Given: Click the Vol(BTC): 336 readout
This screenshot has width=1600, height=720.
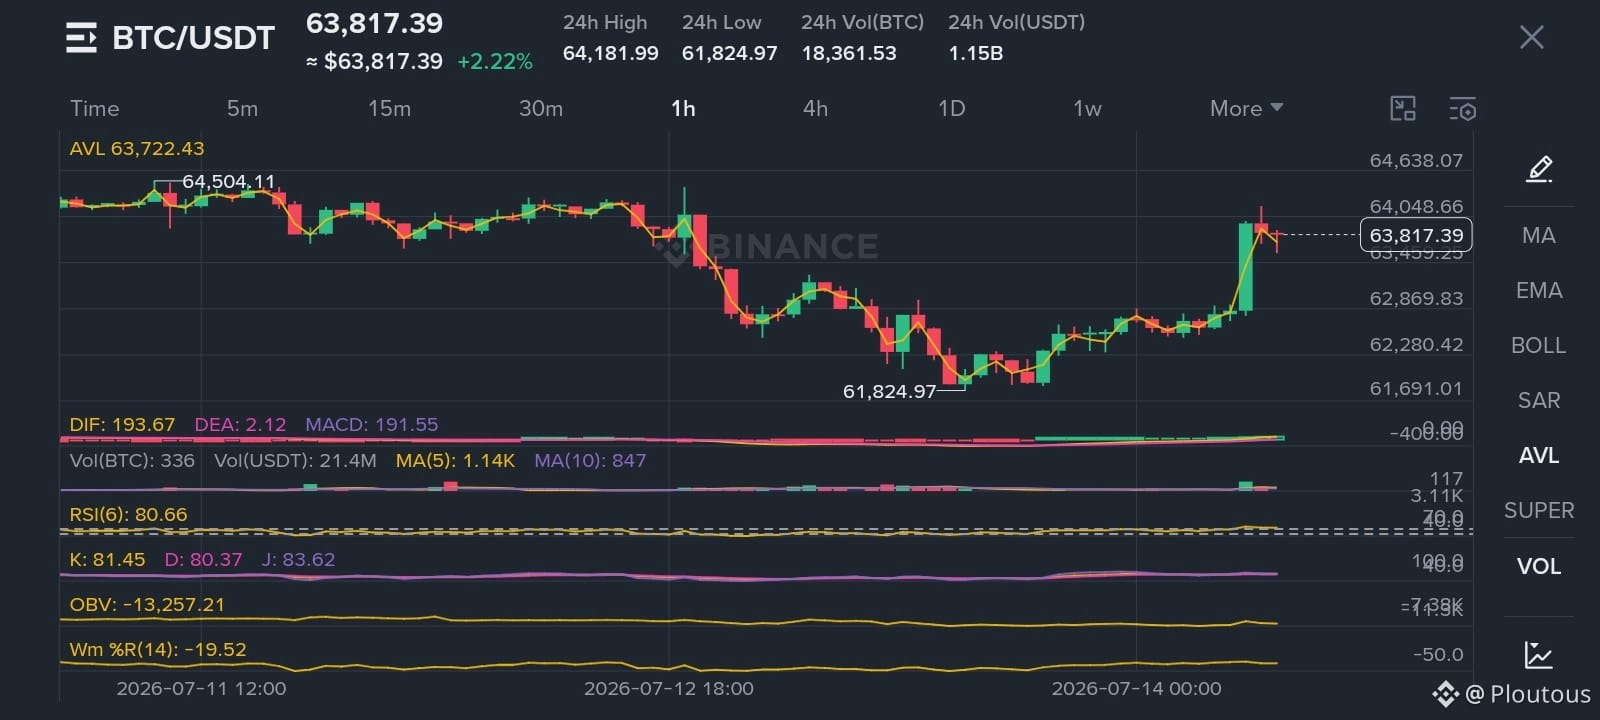Looking at the screenshot, I should pyautogui.click(x=132, y=461).
